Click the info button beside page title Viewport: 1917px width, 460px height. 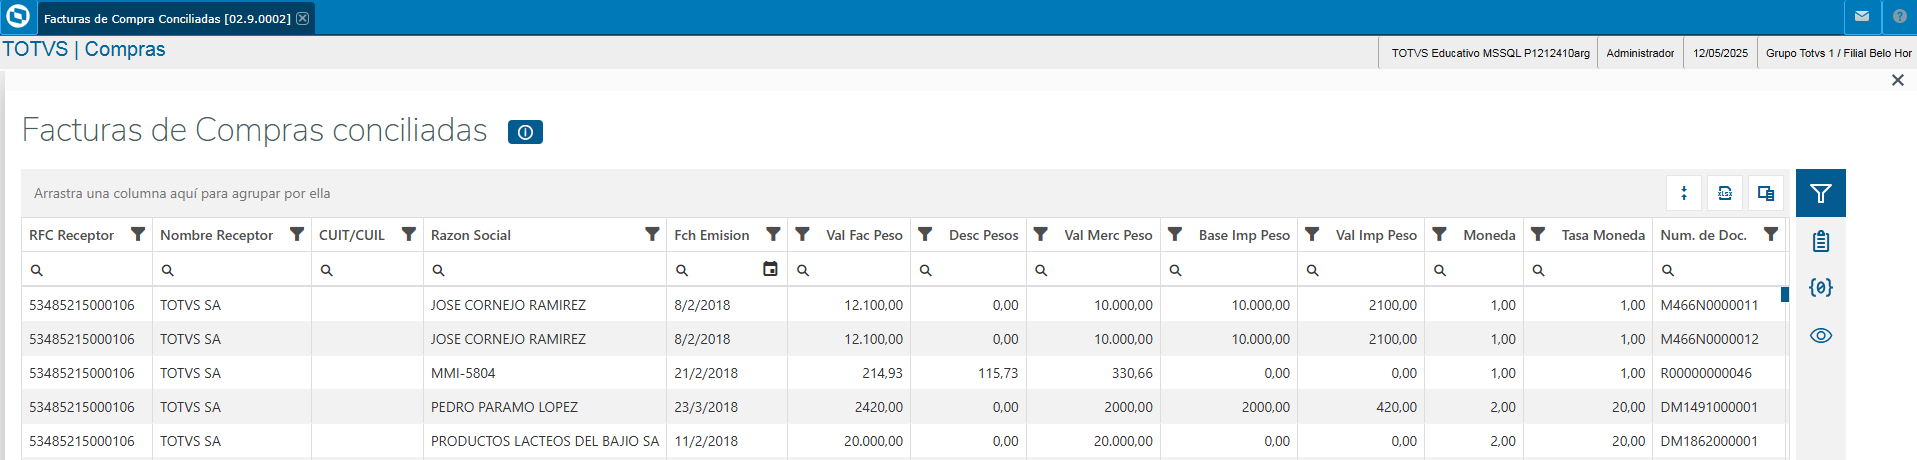(525, 132)
